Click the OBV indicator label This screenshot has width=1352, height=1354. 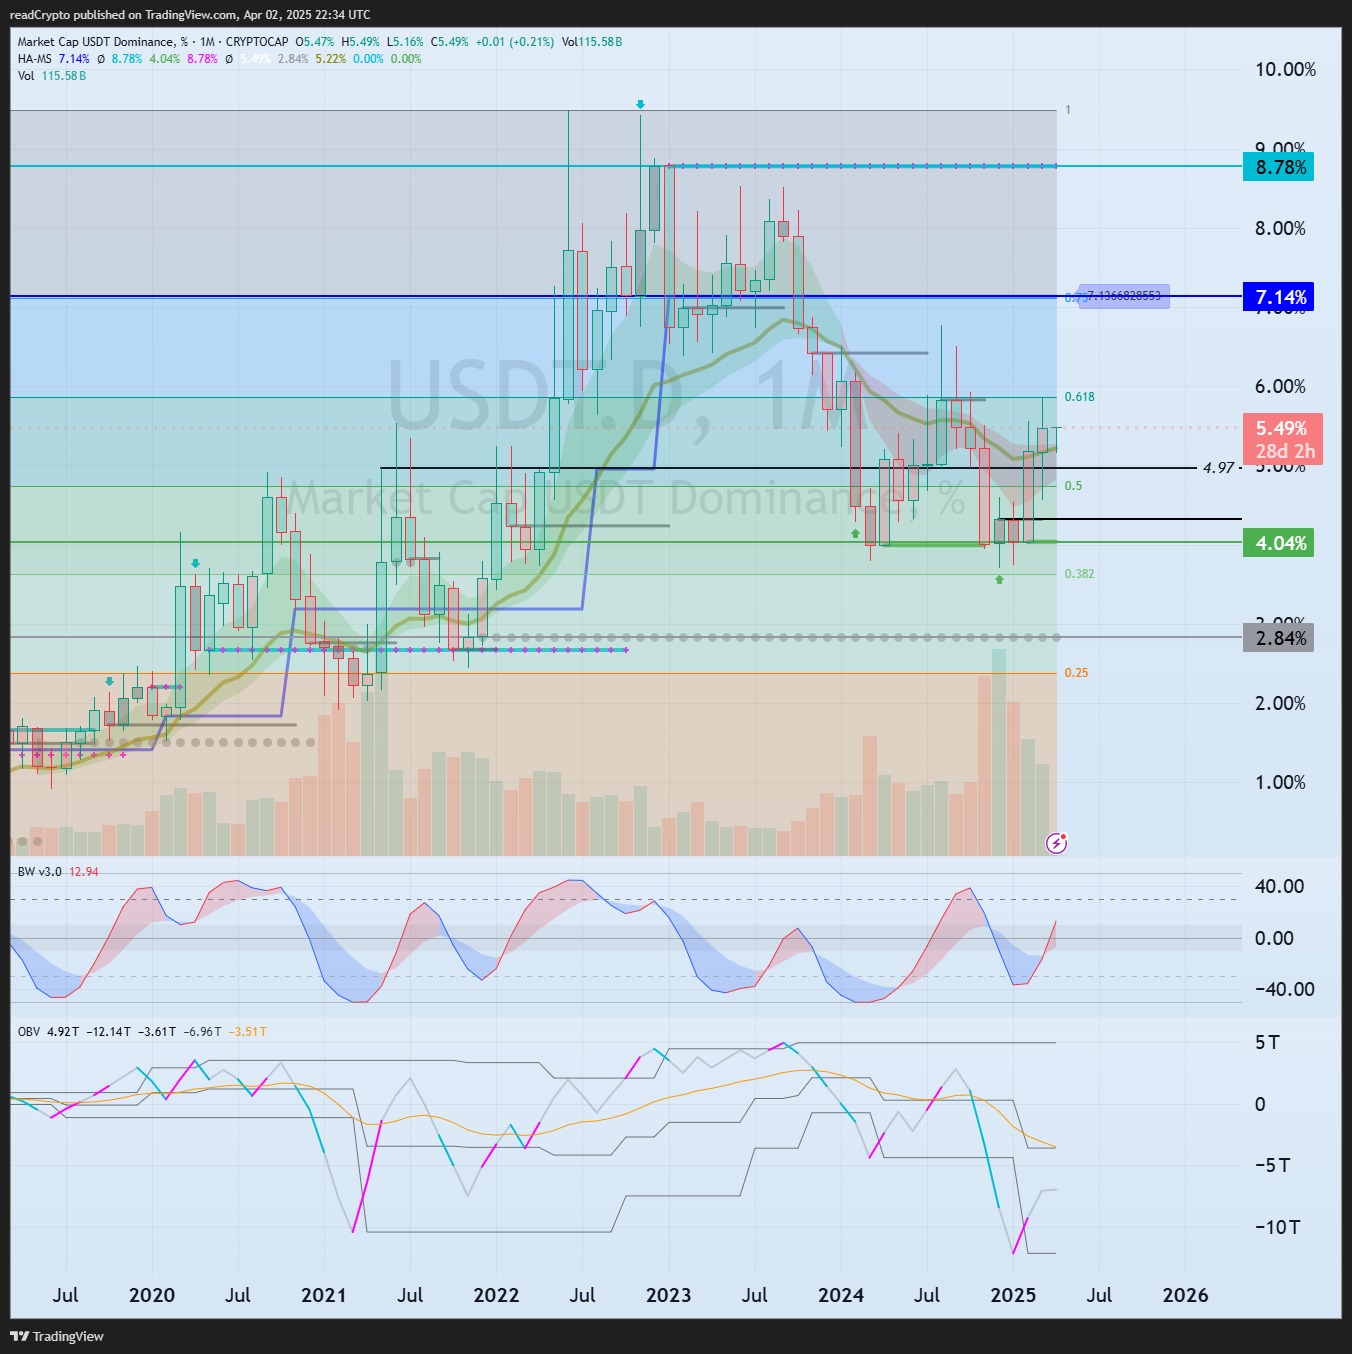click(29, 1032)
